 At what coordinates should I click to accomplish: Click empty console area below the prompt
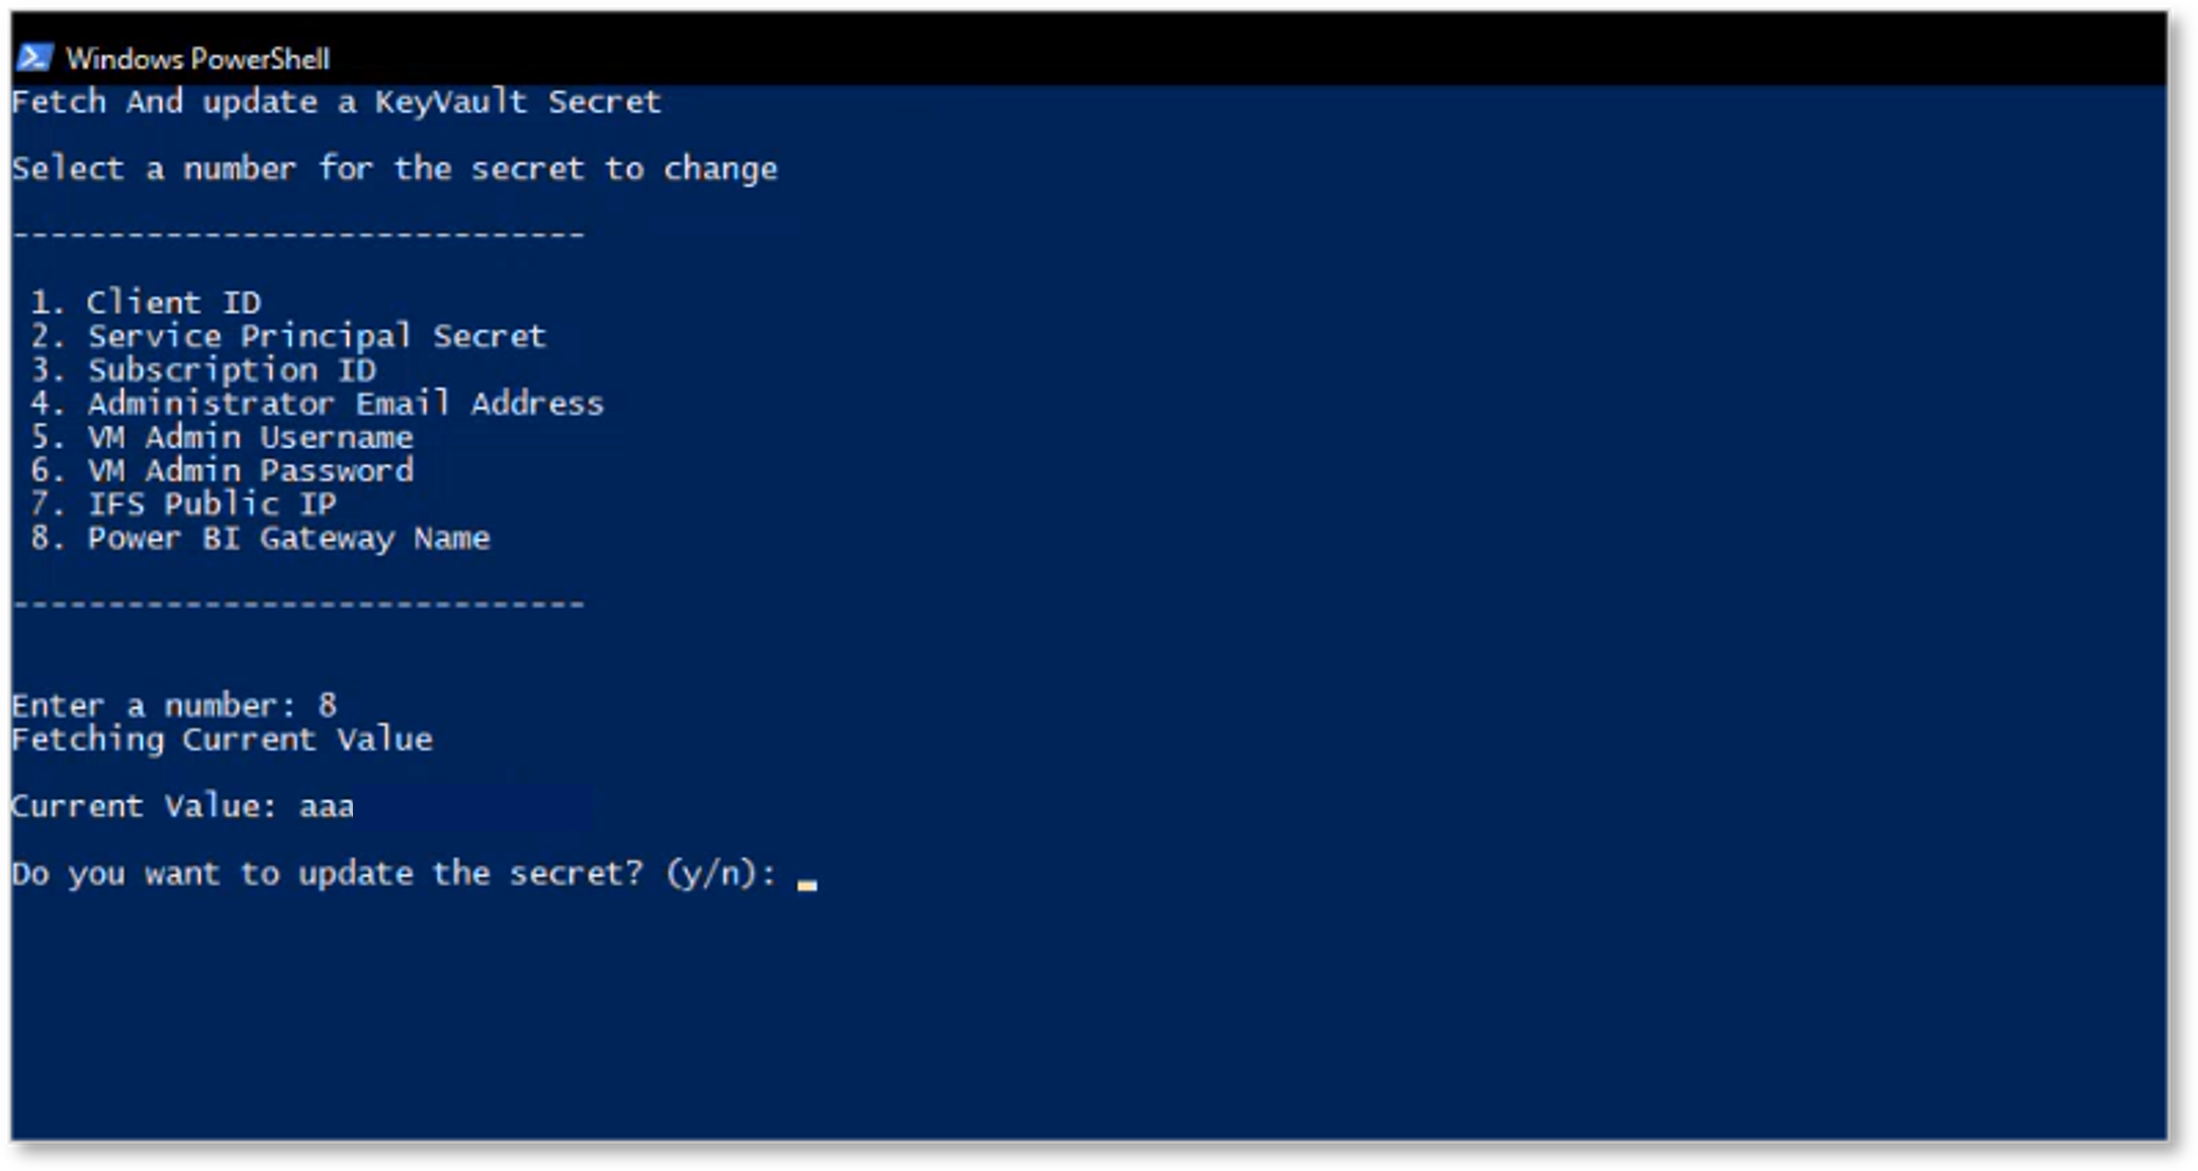(1088, 1020)
